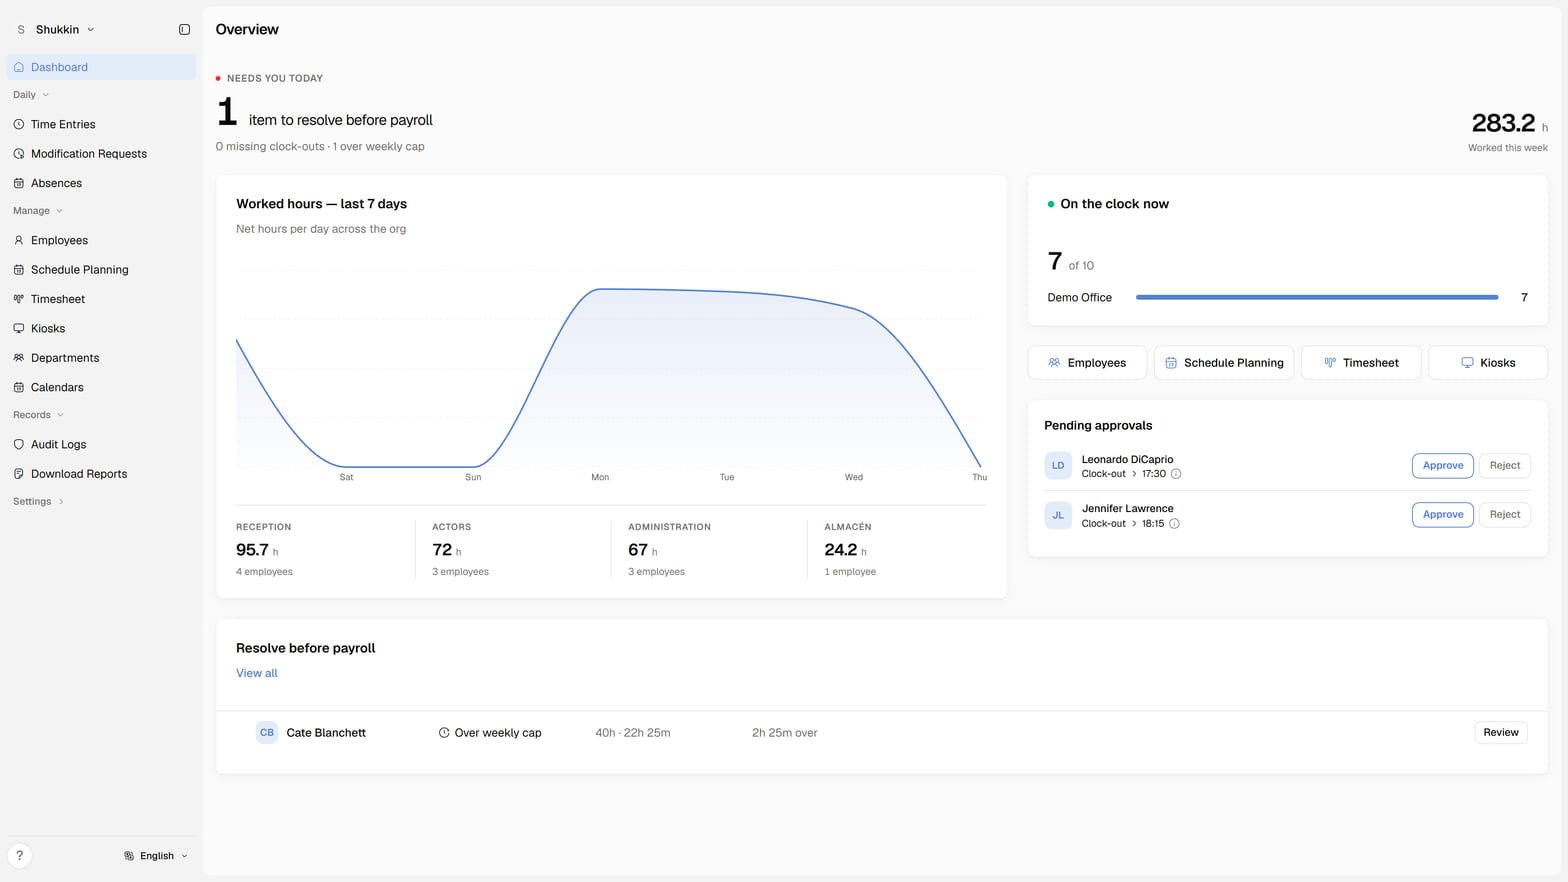
Task: Click the Calendars sidebar icon
Action: pyautogui.click(x=19, y=387)
